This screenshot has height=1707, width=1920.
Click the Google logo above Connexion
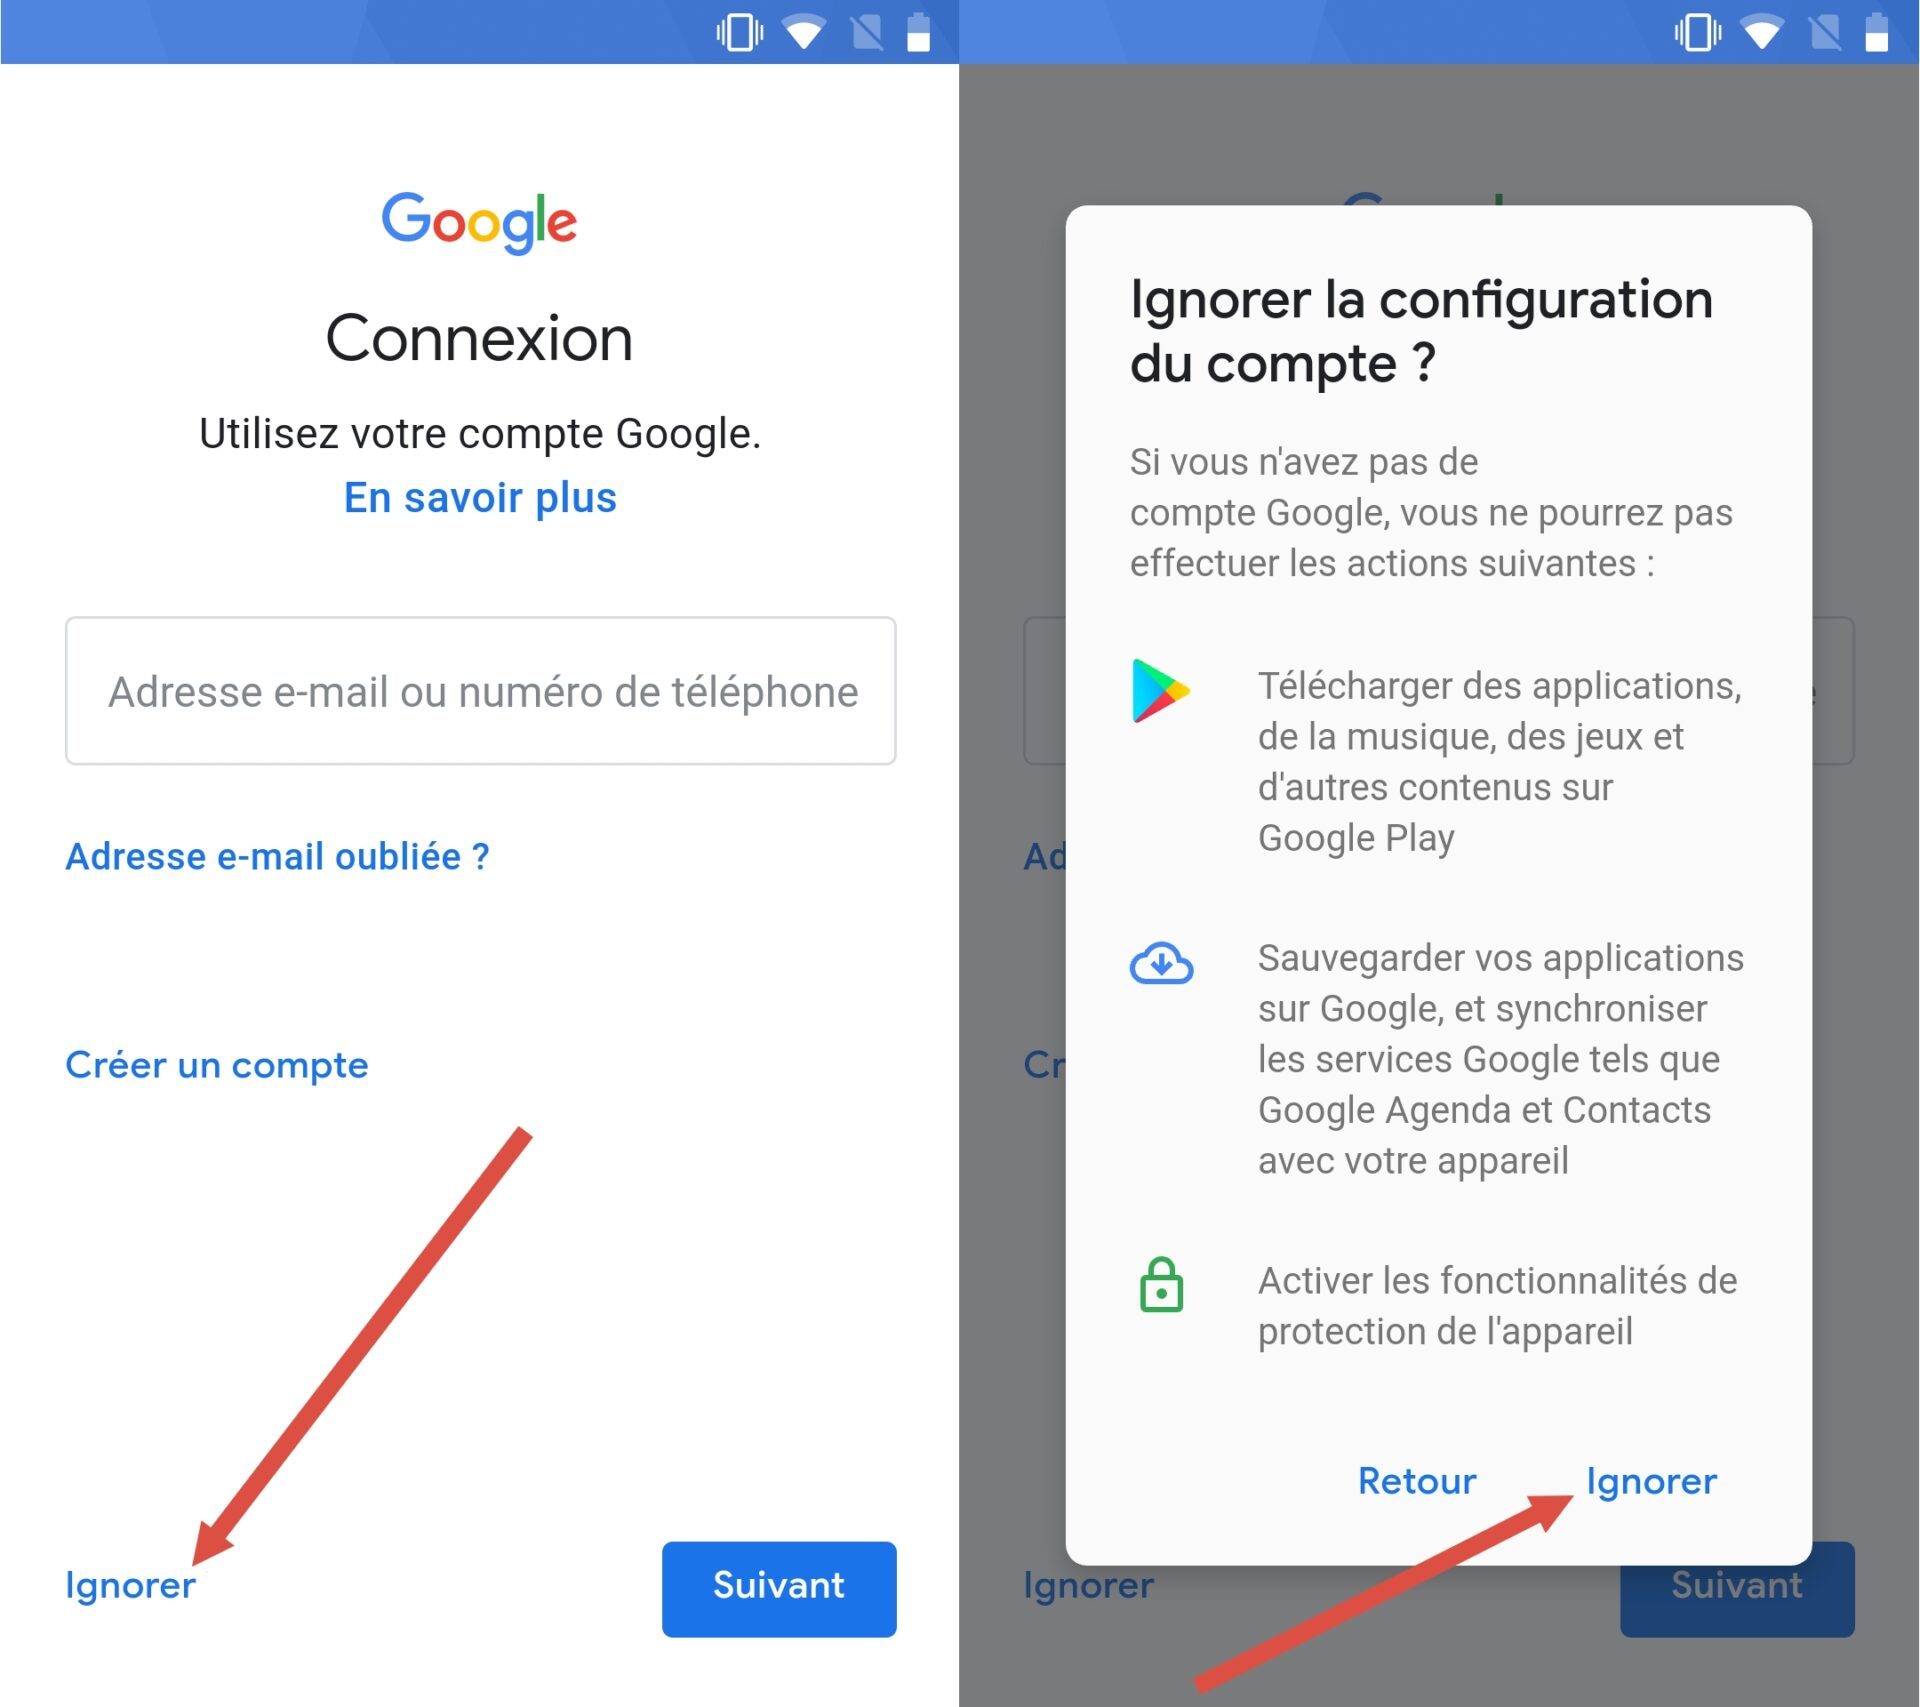(x=479, y=222)
